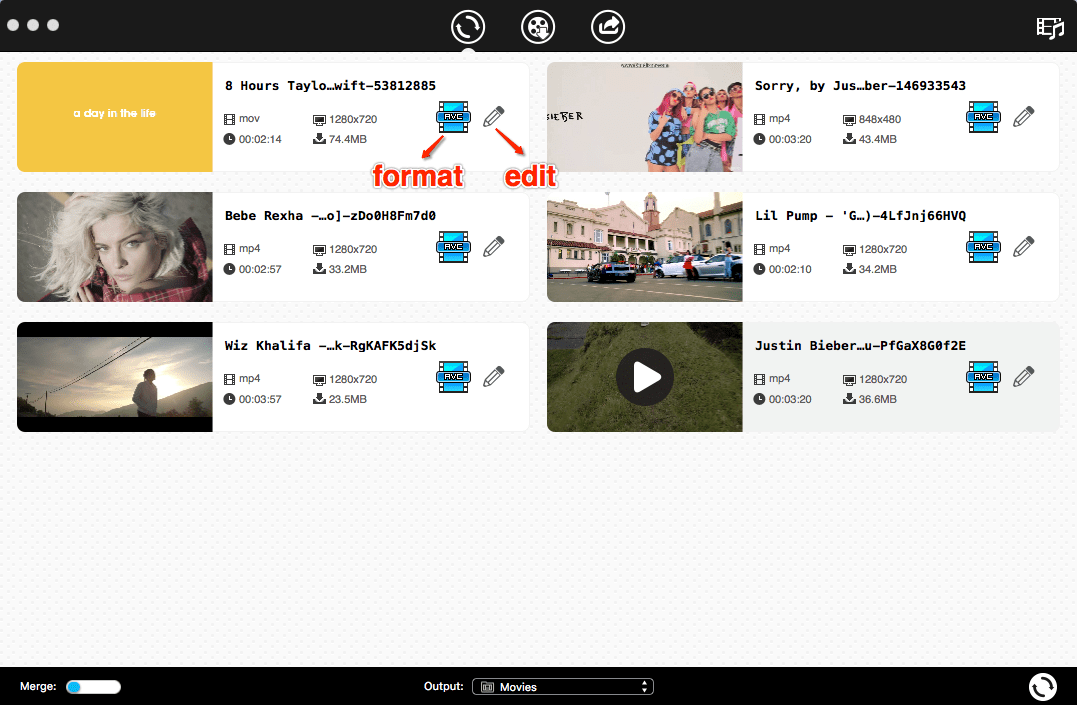The height and width of the screenshot is (705, 1077).
Task: Click the 36.6MB file size value
Action: coord(878,399)
